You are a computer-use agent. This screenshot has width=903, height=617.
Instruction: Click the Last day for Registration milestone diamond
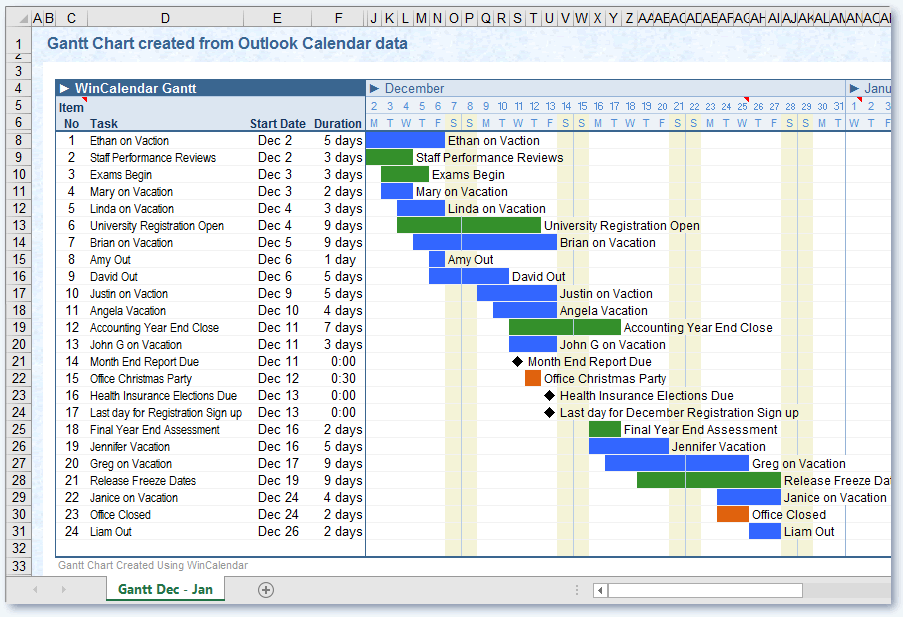click(x=549, y=413)
